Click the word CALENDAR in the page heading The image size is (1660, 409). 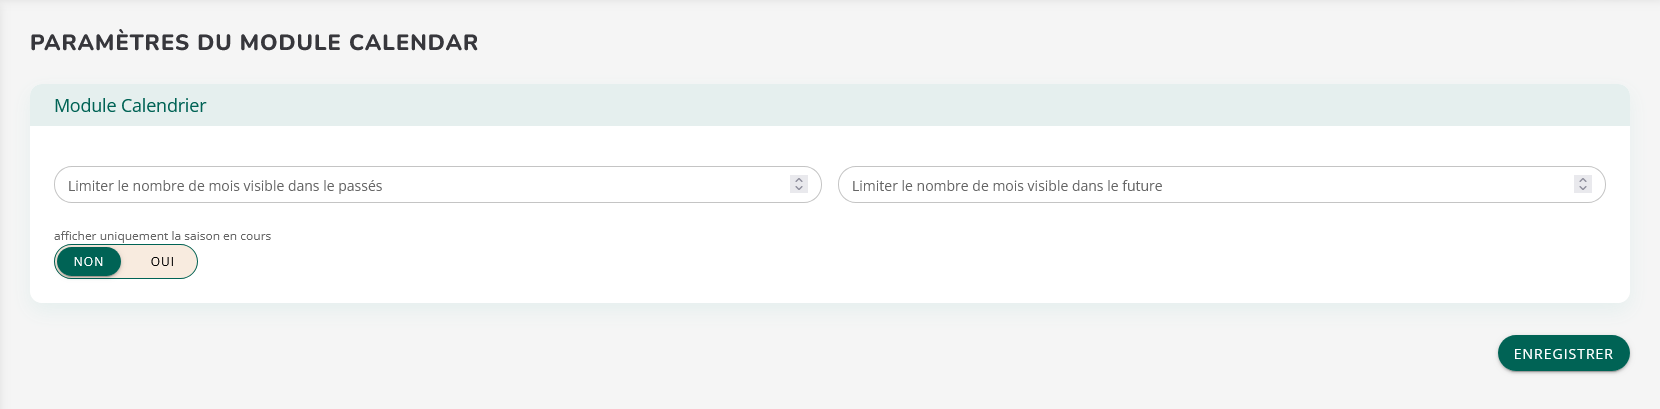pyautogui.click(x=413, y=43)
